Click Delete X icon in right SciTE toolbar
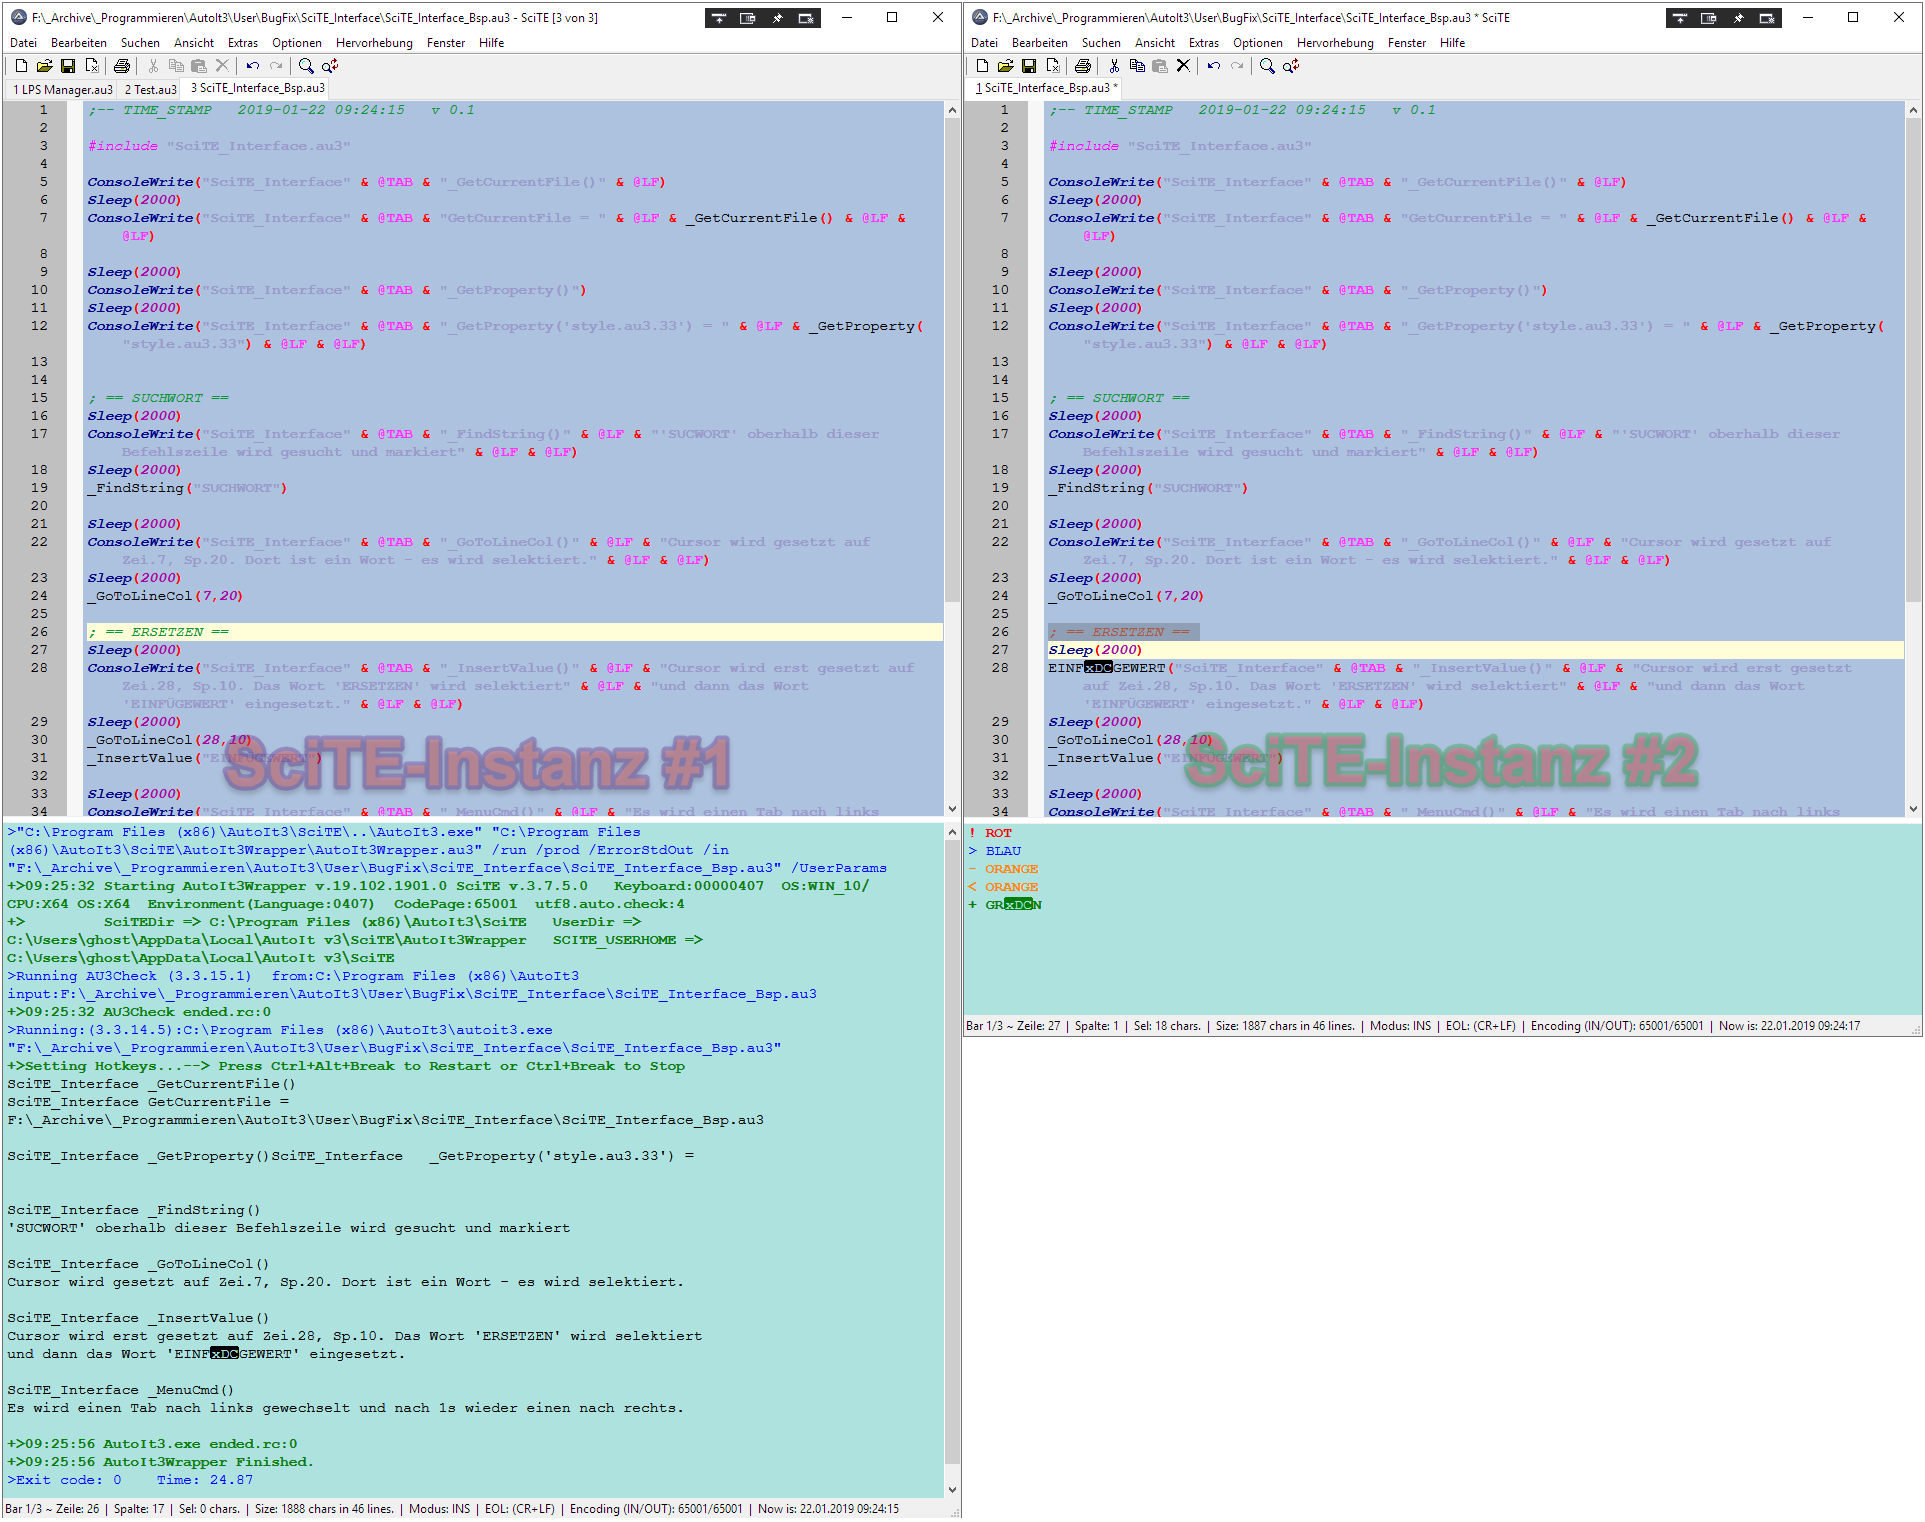Image resolution: width=1925 pixels, height=1522 pixels. 1183,66
